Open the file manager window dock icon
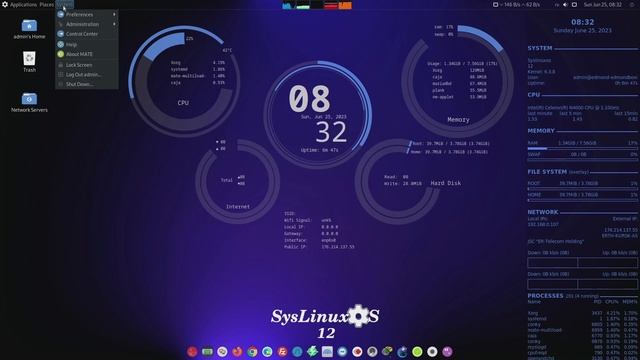Image resolution: width=640 pixels, height=360 pixels. [x=327, y=351]
